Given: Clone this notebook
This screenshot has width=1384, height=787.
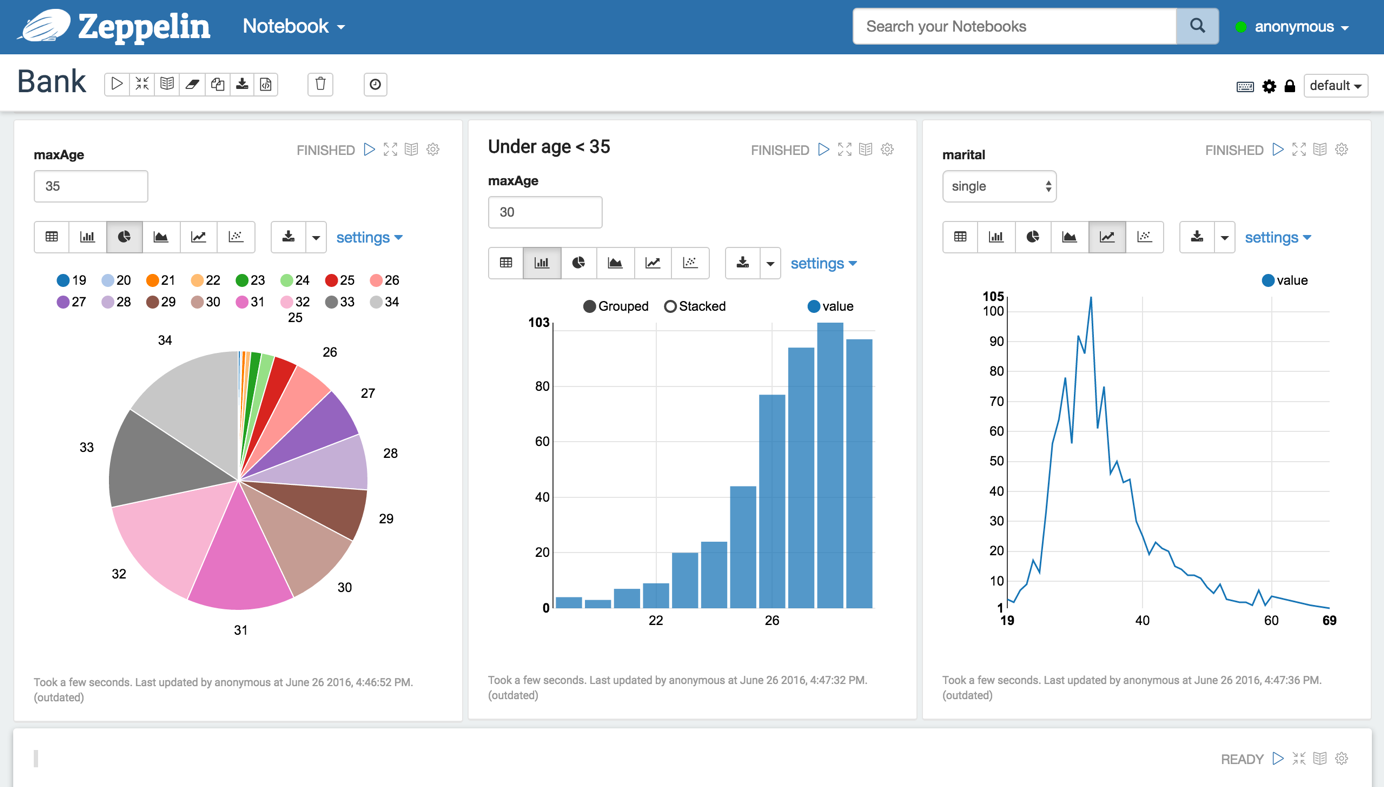Looking at the screenshot, I should click(x=217, y=84).
